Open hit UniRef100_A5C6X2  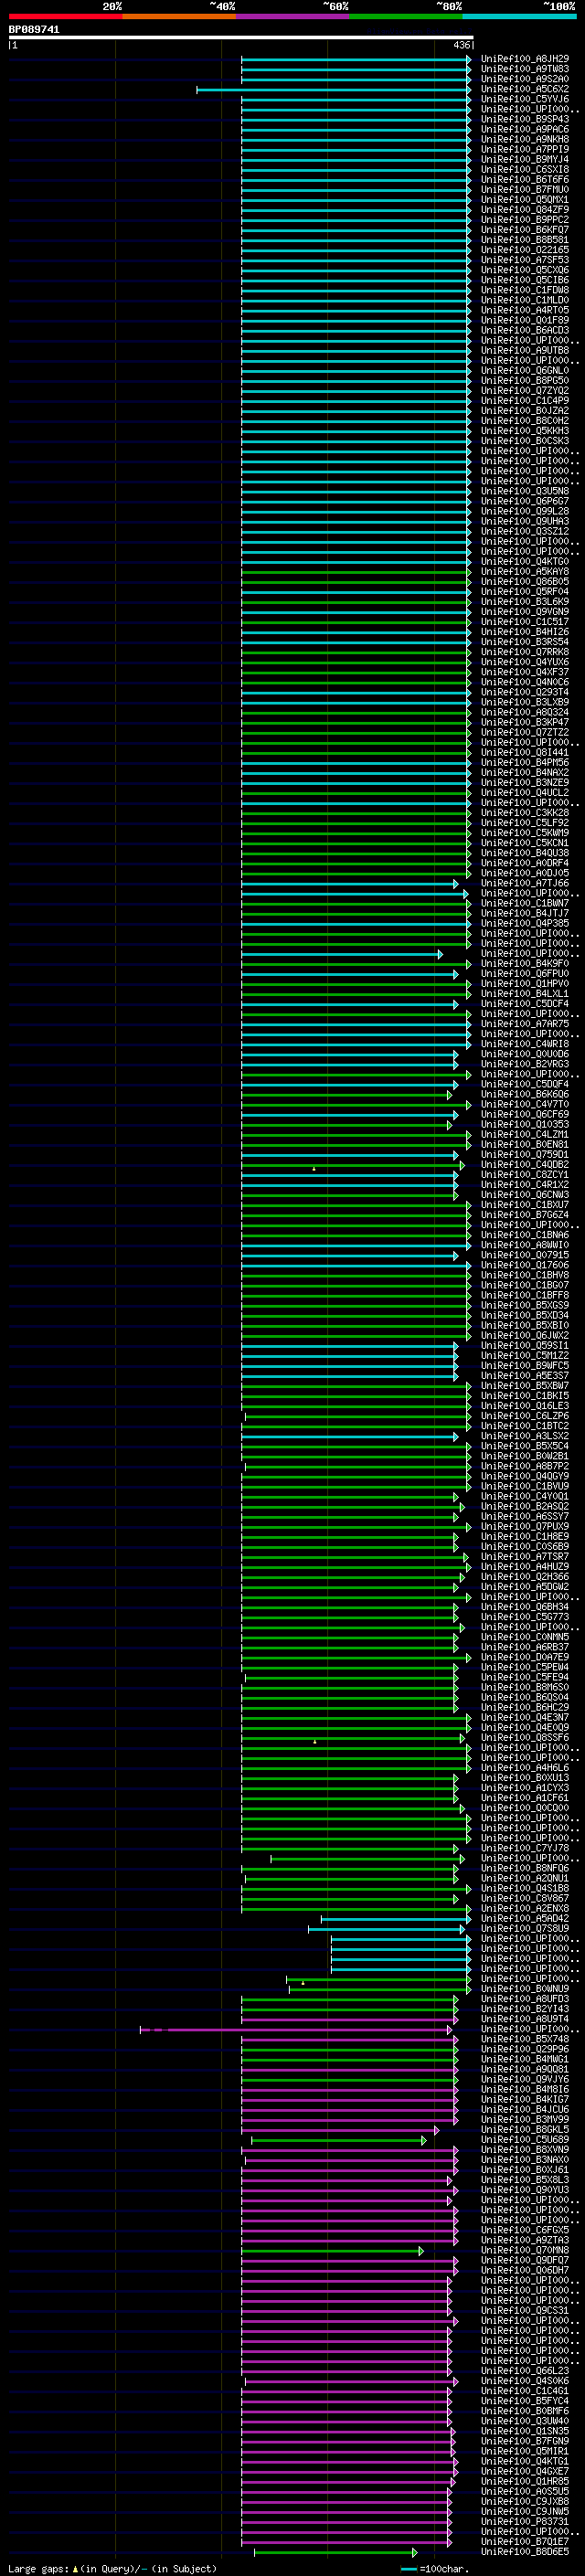pos(525,89)
